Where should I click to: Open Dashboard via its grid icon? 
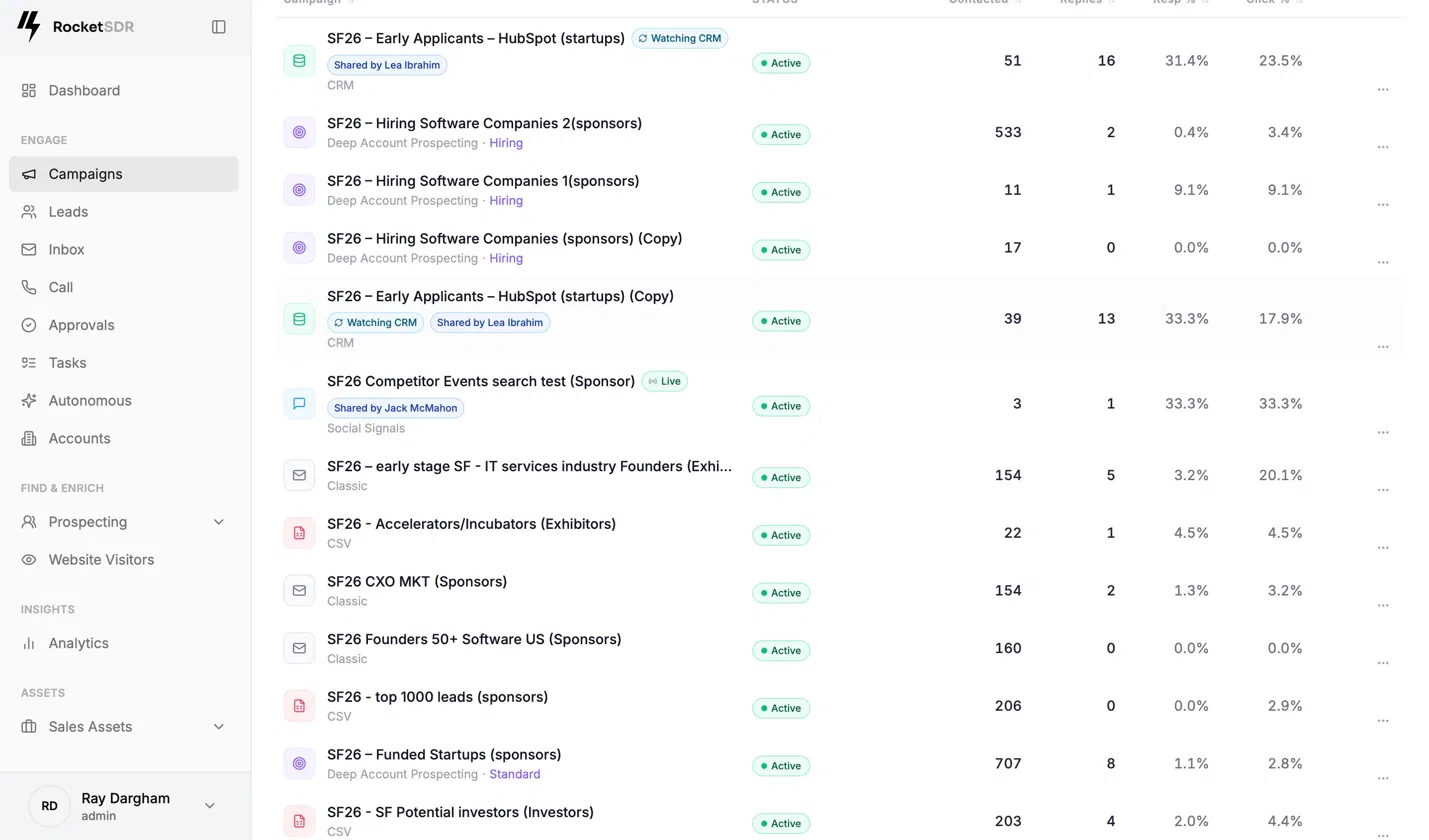point(29,90)
